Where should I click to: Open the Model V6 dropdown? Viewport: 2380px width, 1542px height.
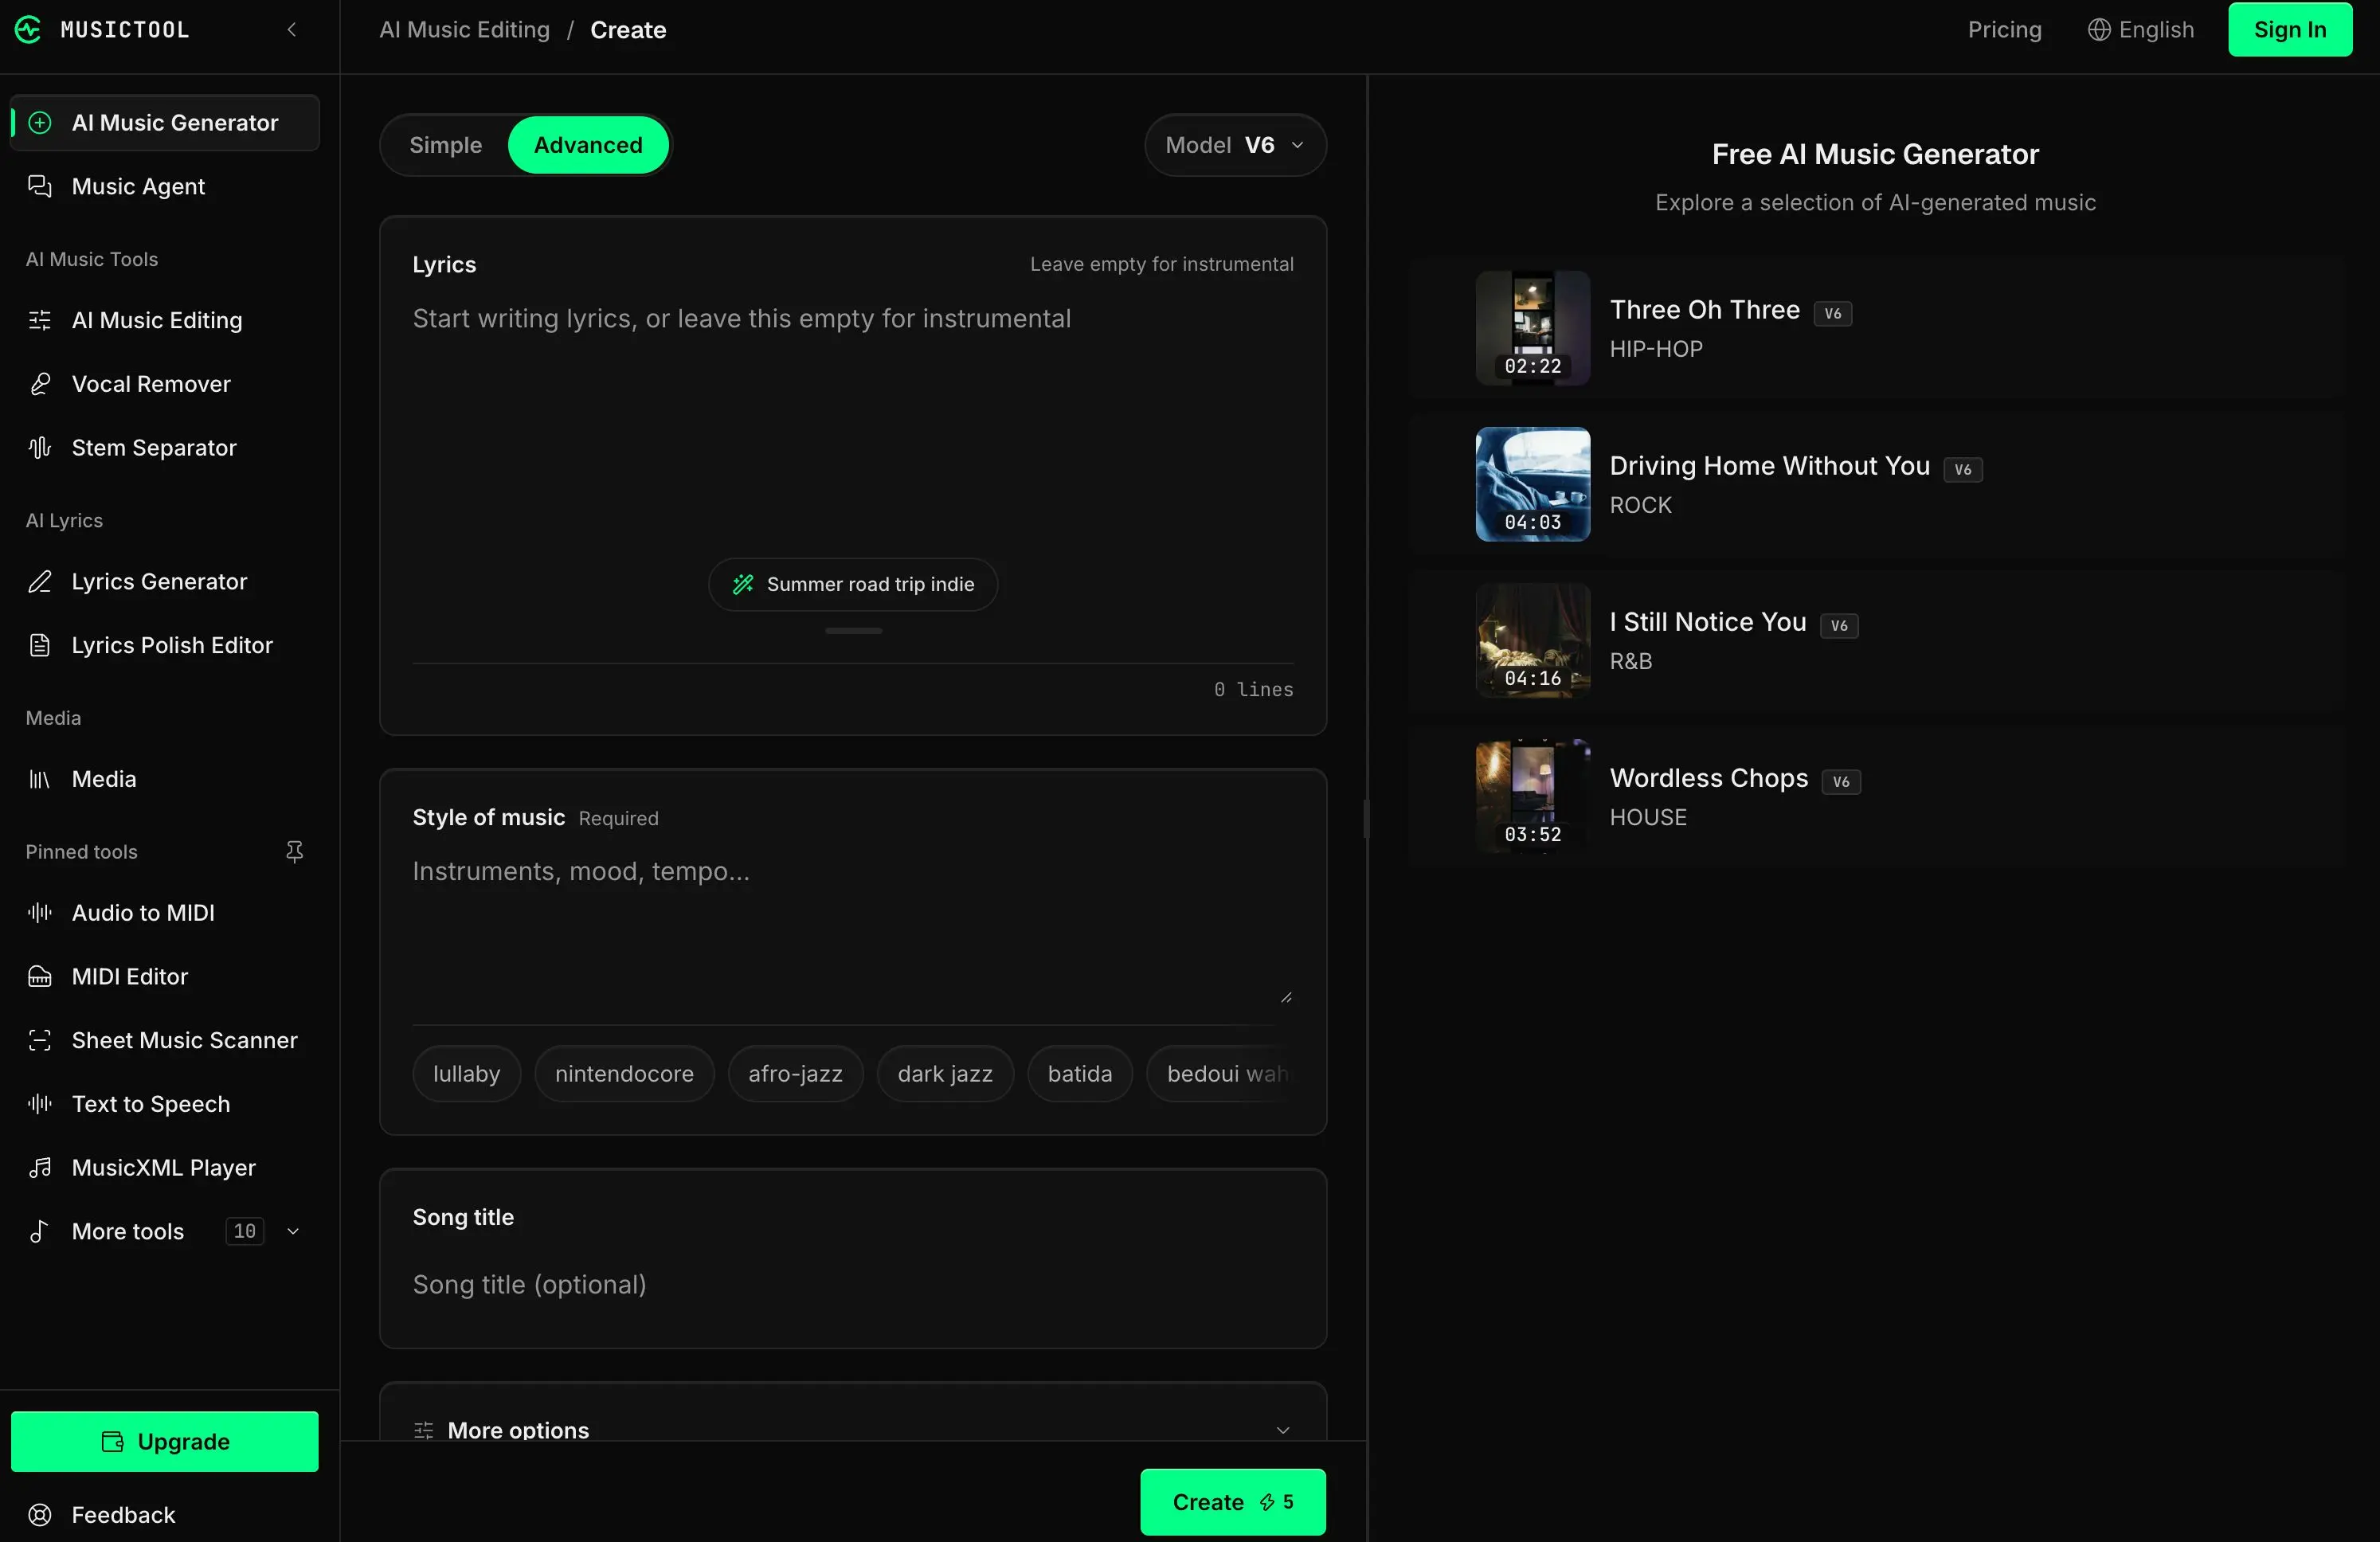tap(1235, 145)
